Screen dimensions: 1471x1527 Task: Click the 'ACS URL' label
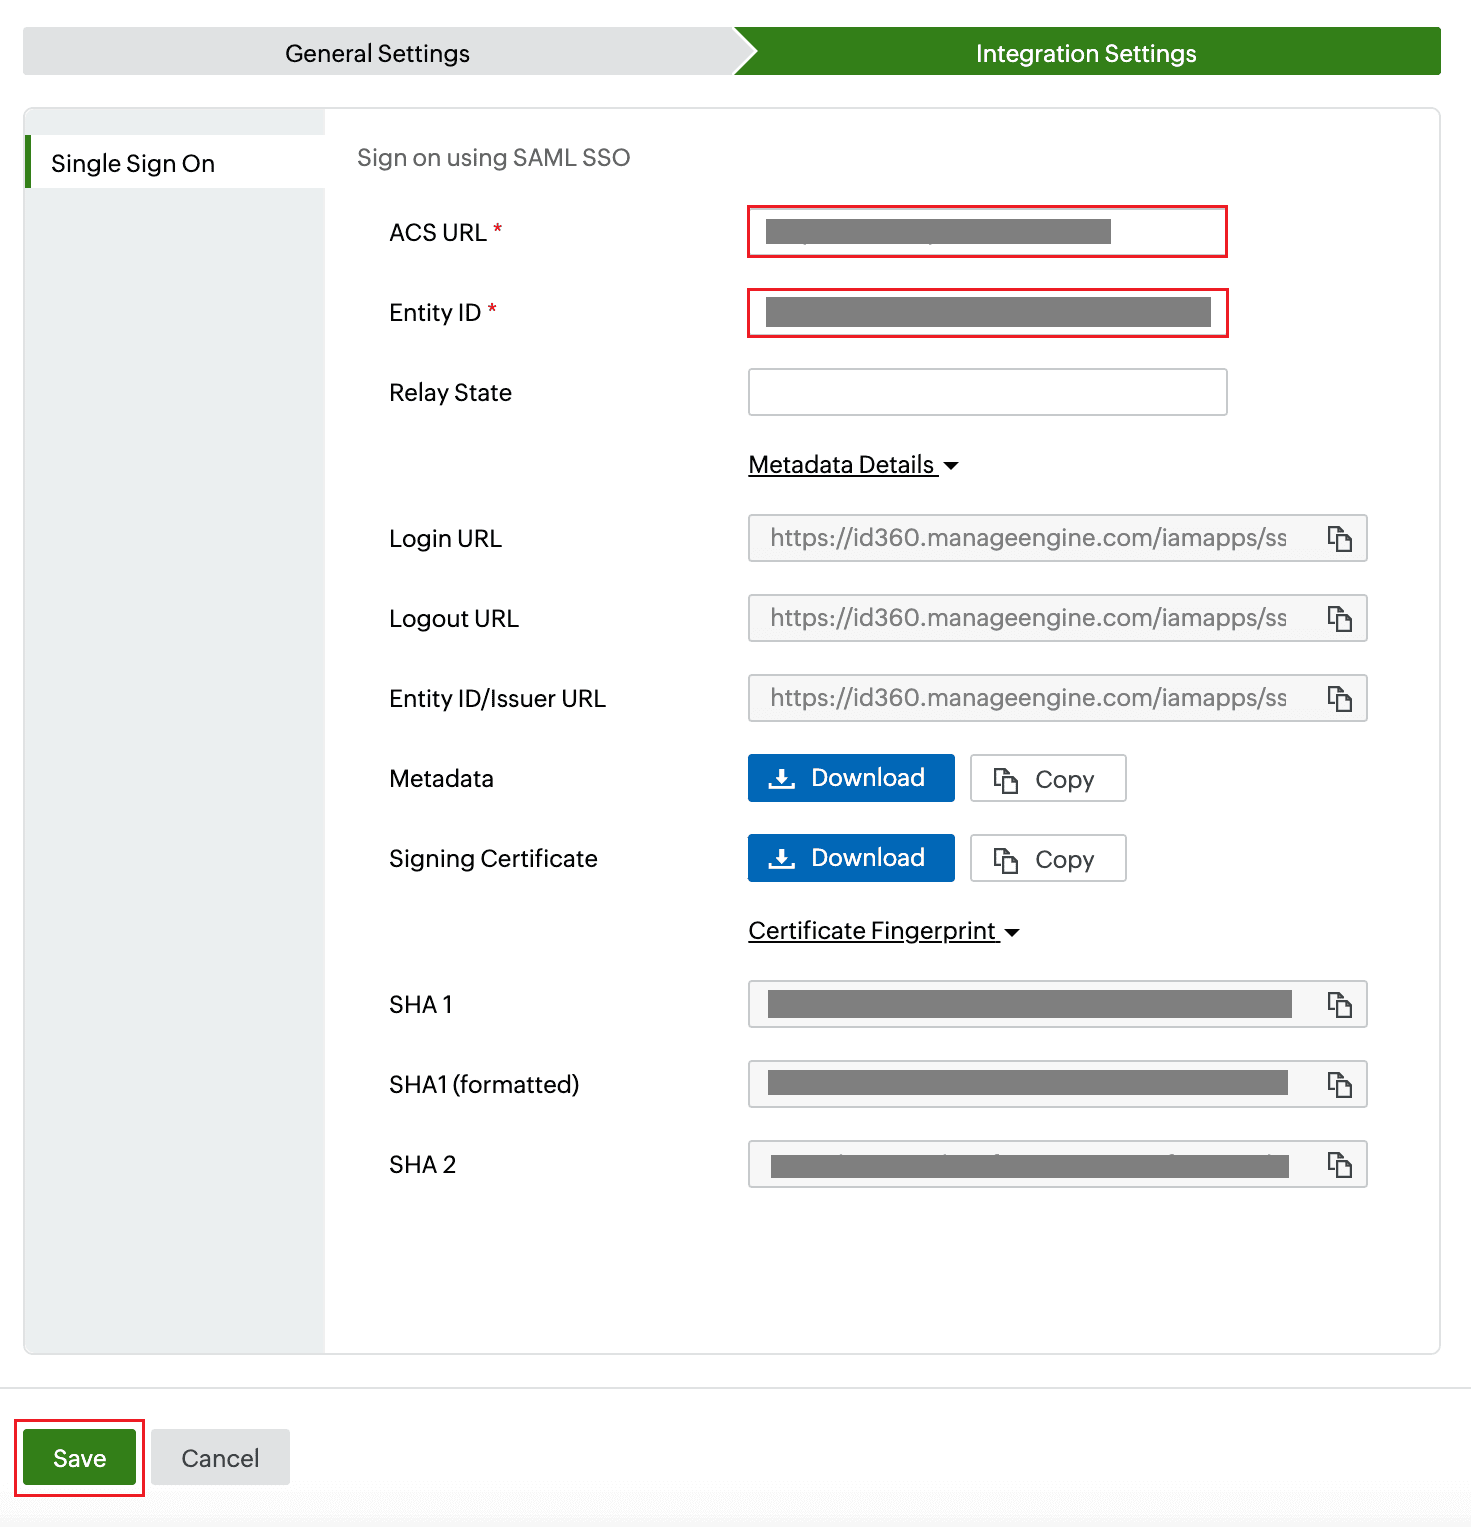438,232
